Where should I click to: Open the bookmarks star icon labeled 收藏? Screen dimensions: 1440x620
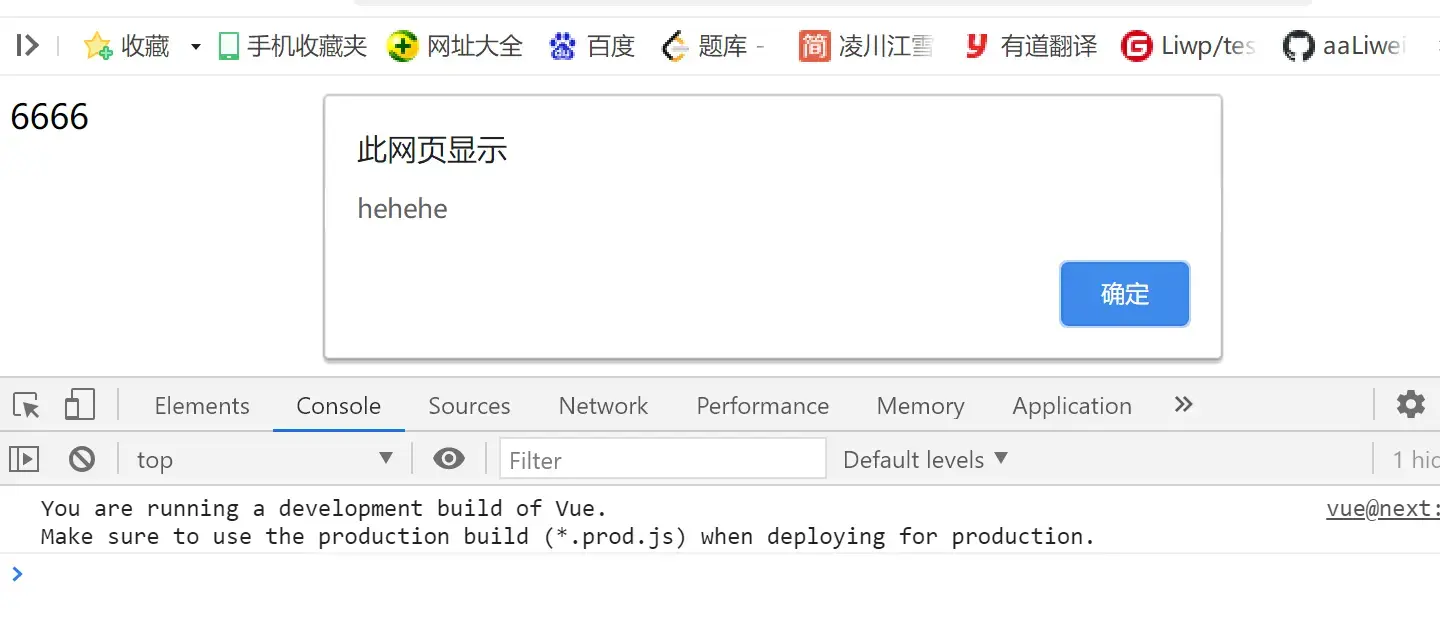98,46
